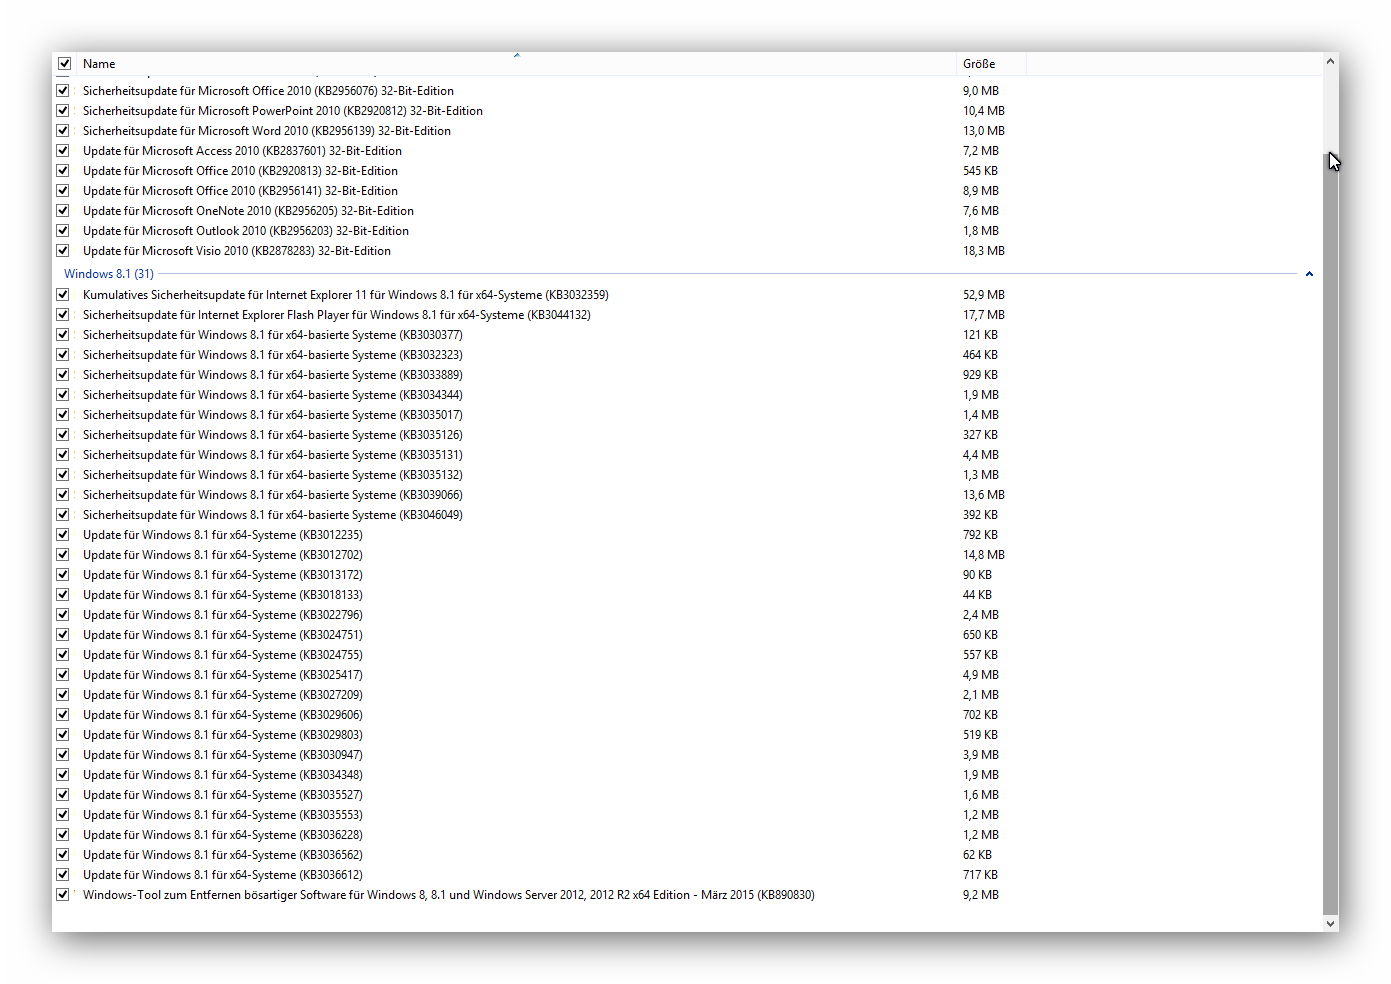This screenshot has width=1391, height=984.
Task: Click the 545 KB size value
Action: click(x=980, y=171)
